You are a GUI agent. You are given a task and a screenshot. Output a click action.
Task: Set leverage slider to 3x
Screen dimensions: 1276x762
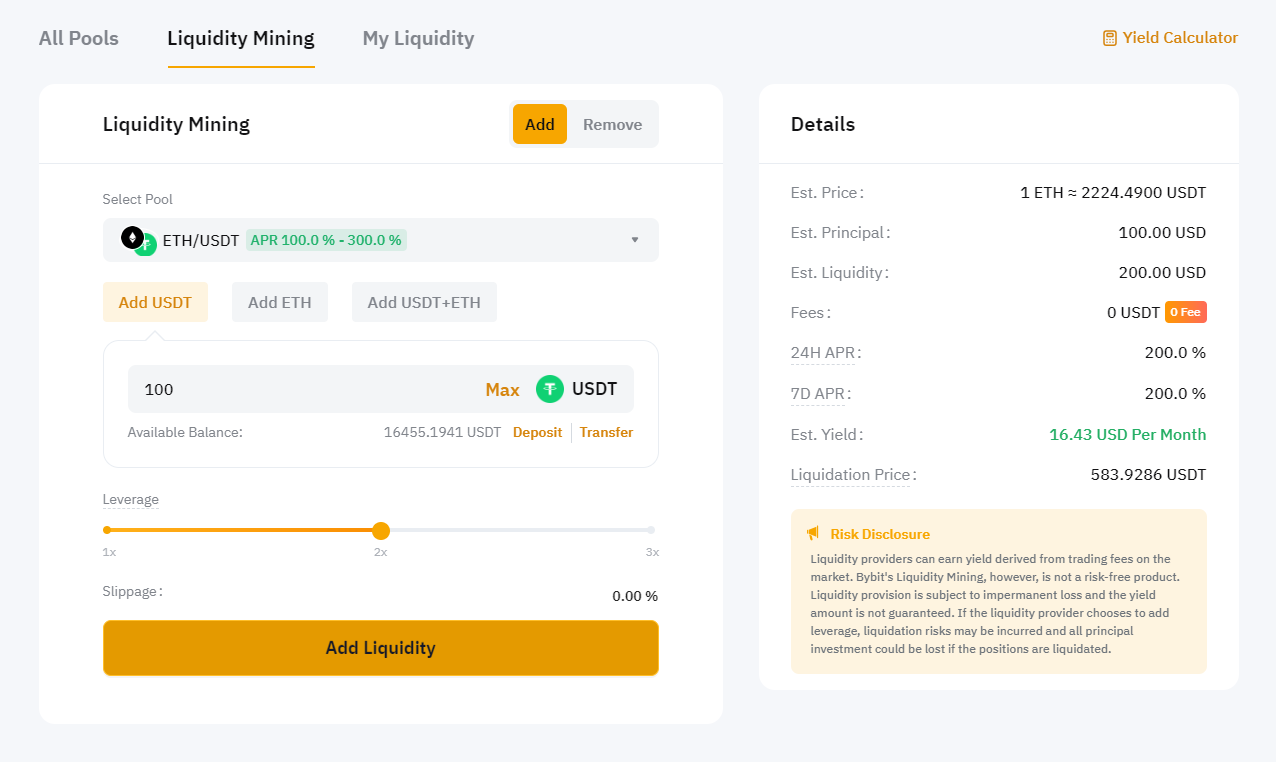[x=651, y=530]
